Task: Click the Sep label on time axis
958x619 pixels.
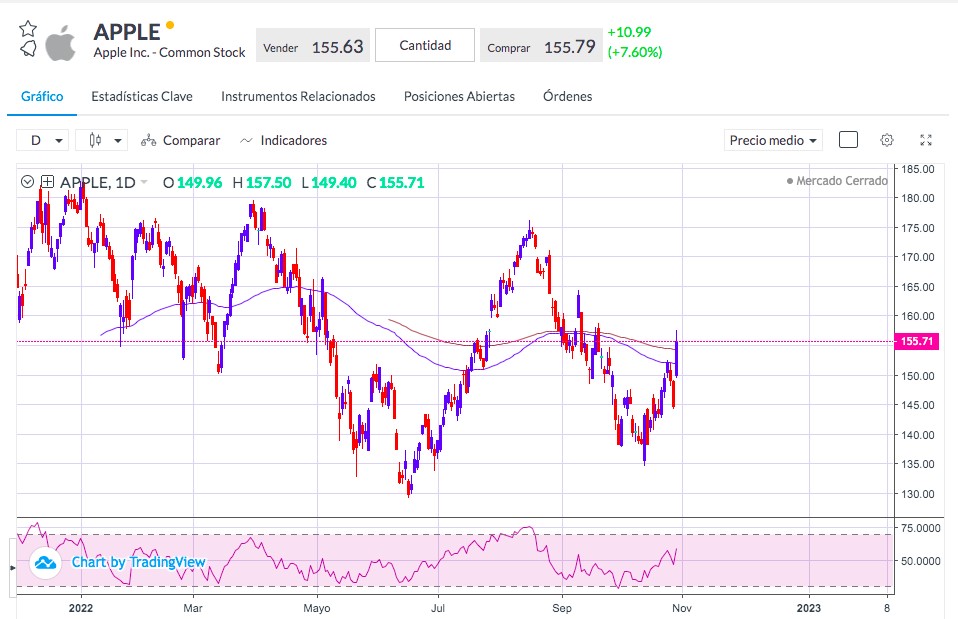Action: [561, 608]
